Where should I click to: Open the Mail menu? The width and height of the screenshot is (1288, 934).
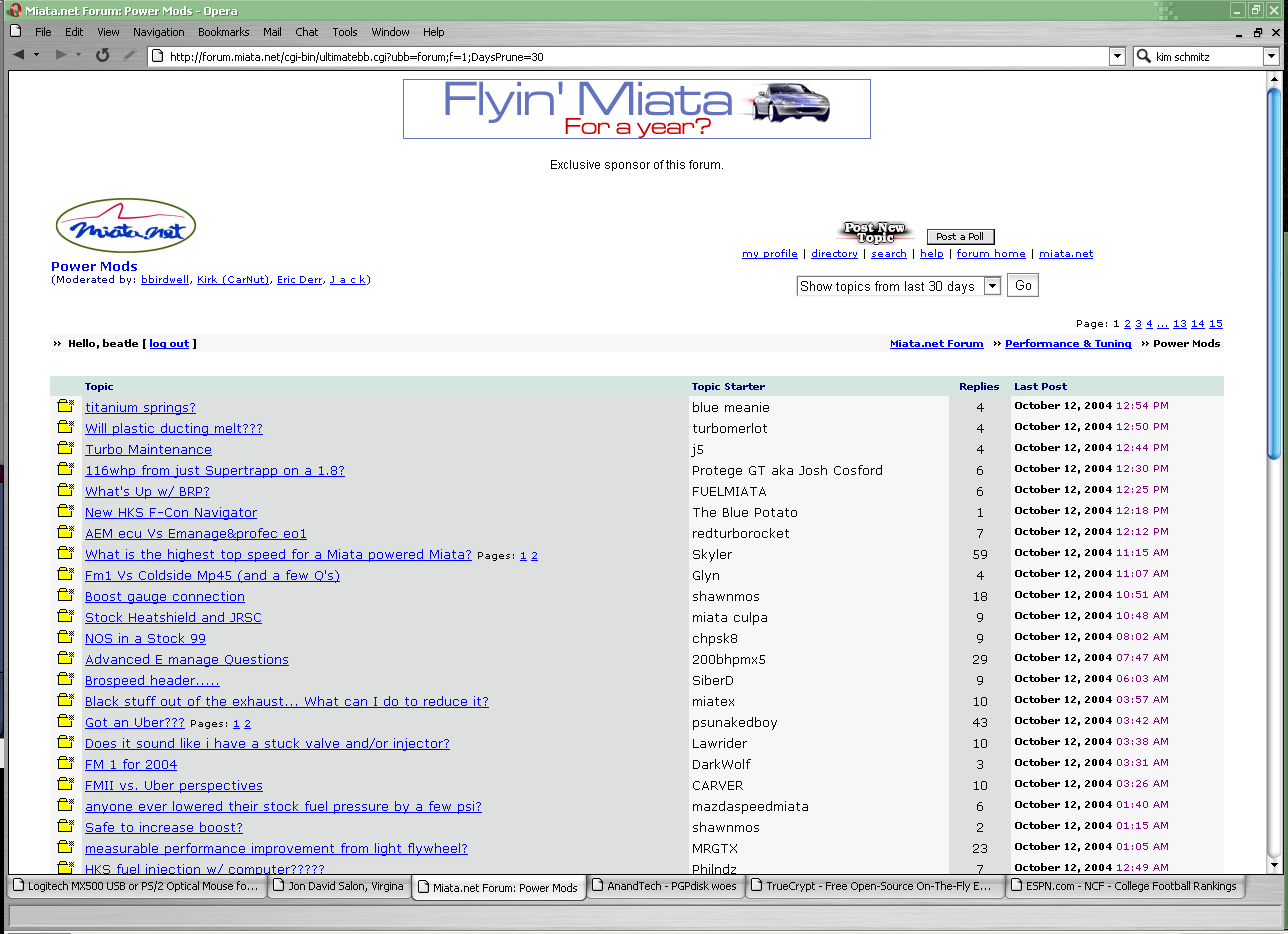pyautogui.click(x=272, y=32)
